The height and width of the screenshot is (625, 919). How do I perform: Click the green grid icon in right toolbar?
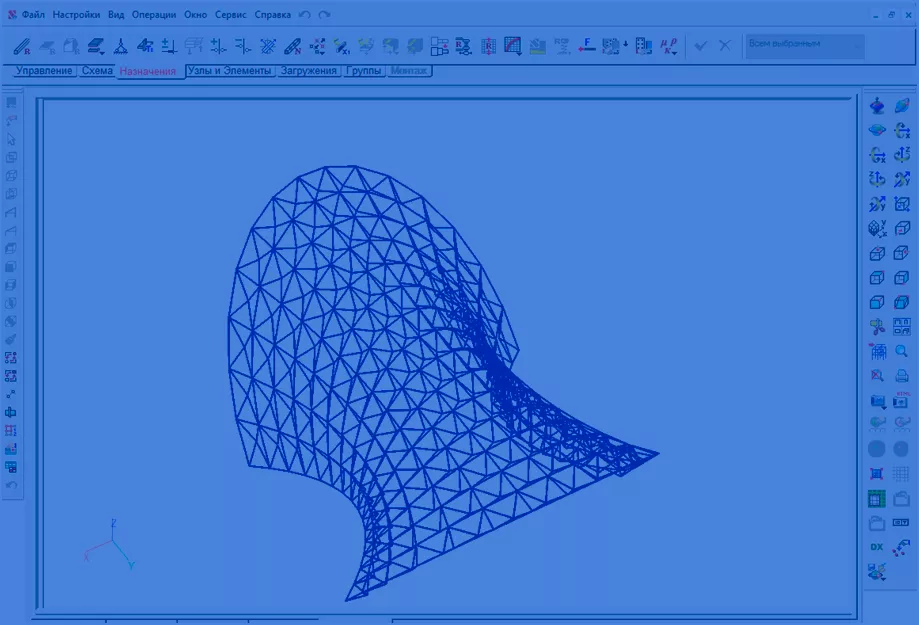pos(877,499)
